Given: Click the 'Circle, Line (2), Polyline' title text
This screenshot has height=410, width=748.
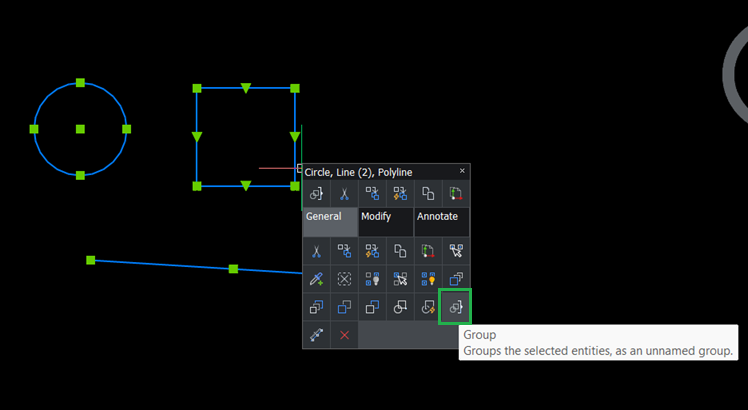Looking at the screenshot, I should coord(358,172).
